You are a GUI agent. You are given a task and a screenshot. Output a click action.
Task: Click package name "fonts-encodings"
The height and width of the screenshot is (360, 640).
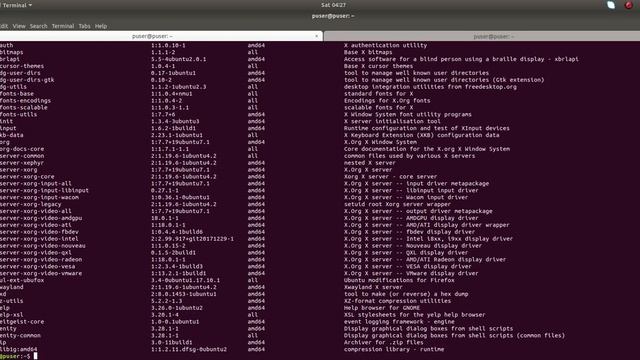25,101
